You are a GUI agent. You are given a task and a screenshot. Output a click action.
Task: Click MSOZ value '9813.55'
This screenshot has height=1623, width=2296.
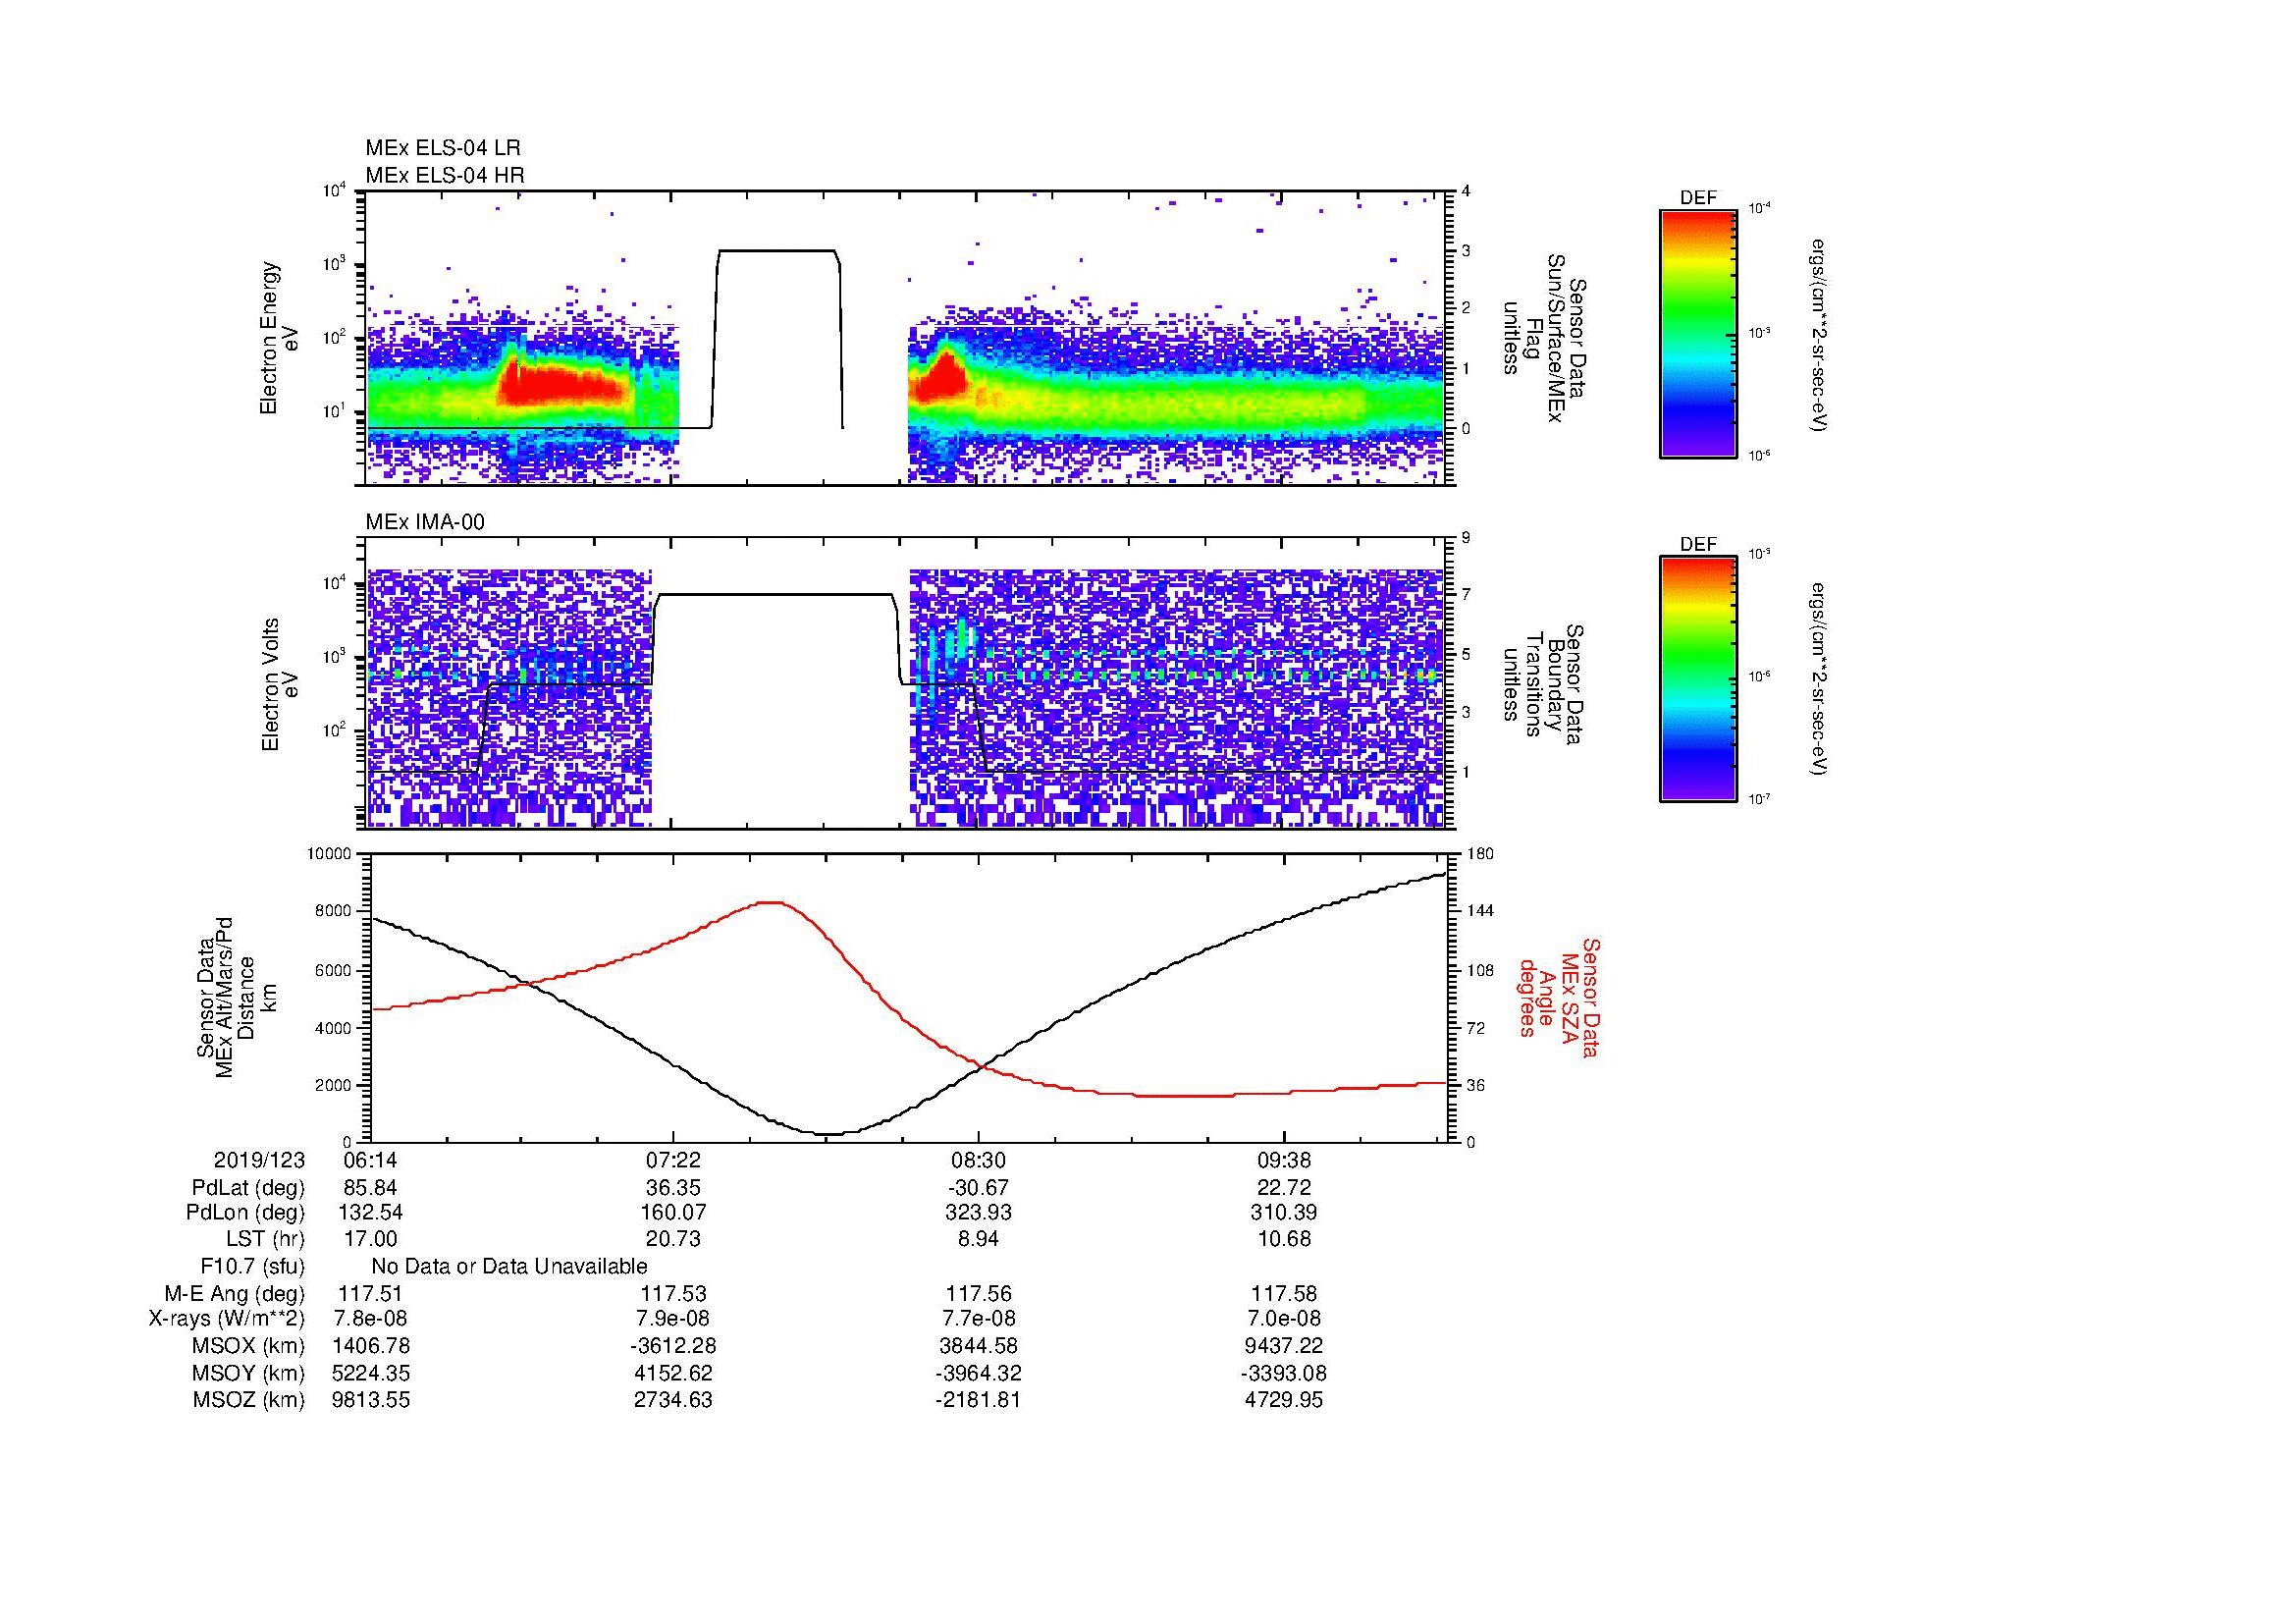pos(370,1400)
